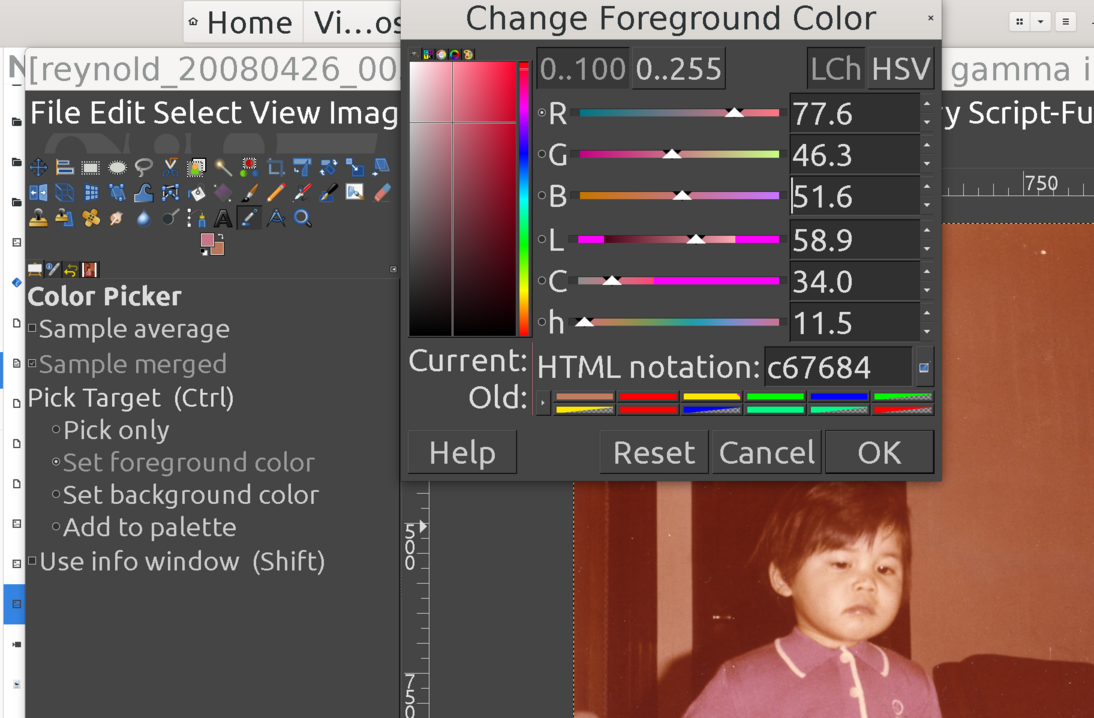Image resolution: width=1094 pixels, height=718 pixels.
Task: Select the Paintbrush tool
Action: point(249,192)
